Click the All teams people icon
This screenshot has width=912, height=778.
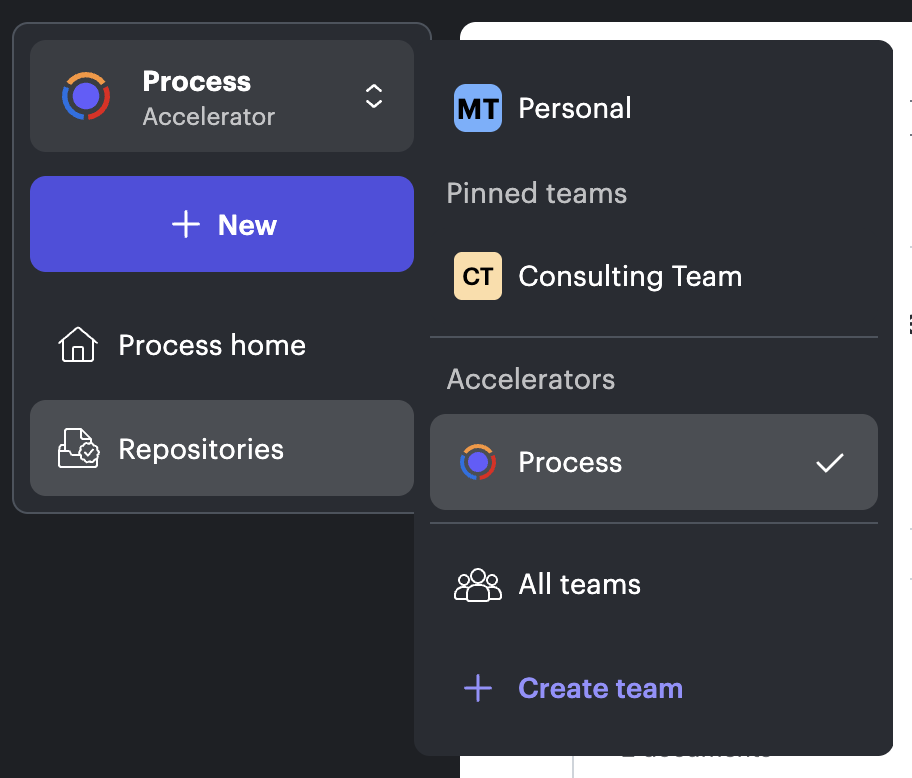point(478,584)
